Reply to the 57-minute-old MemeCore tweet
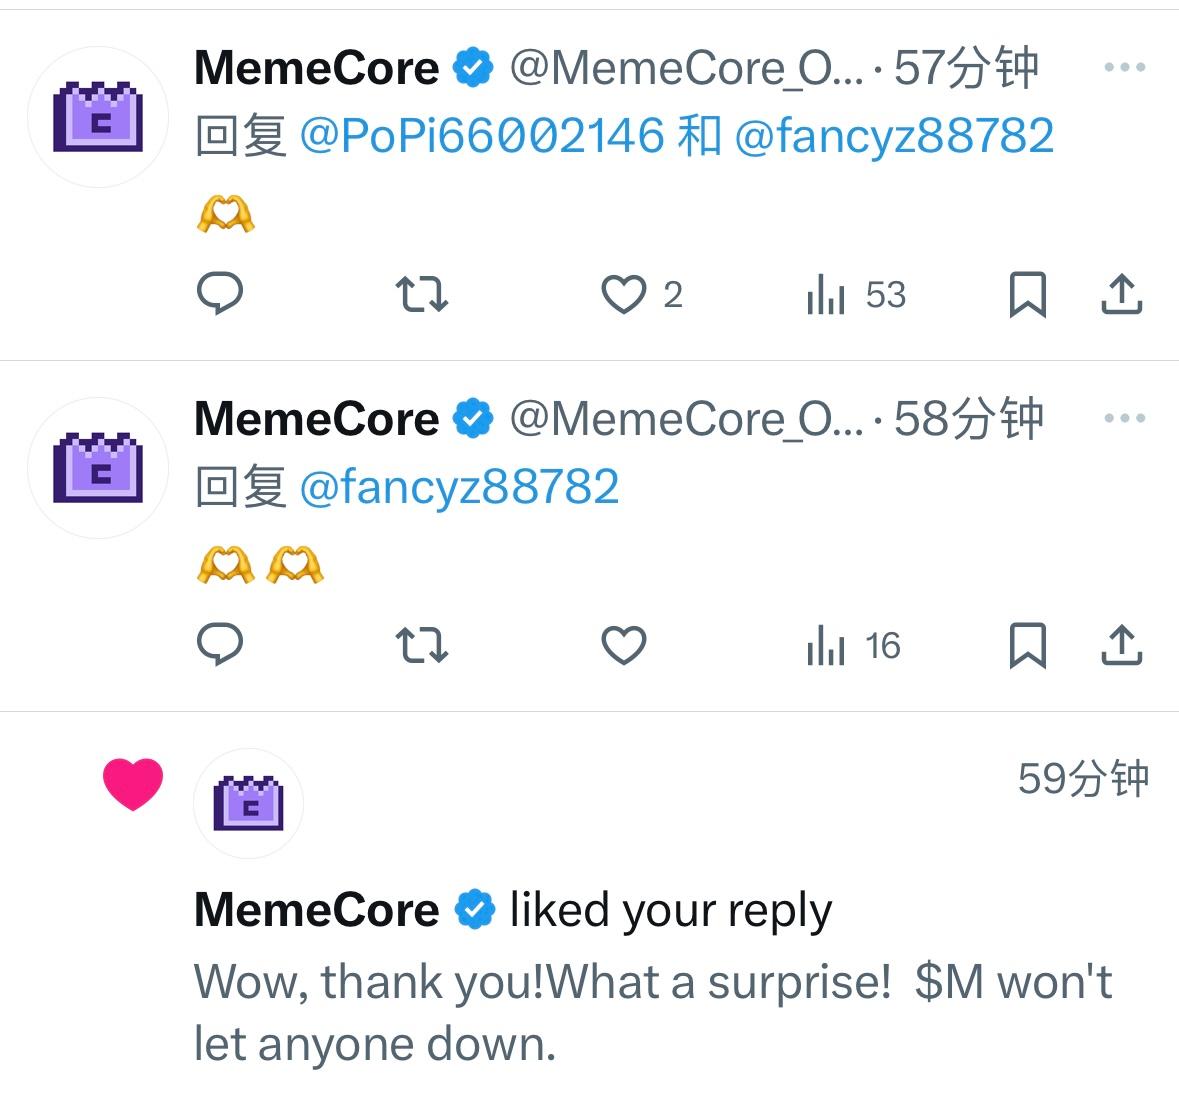 coord(220,294)
